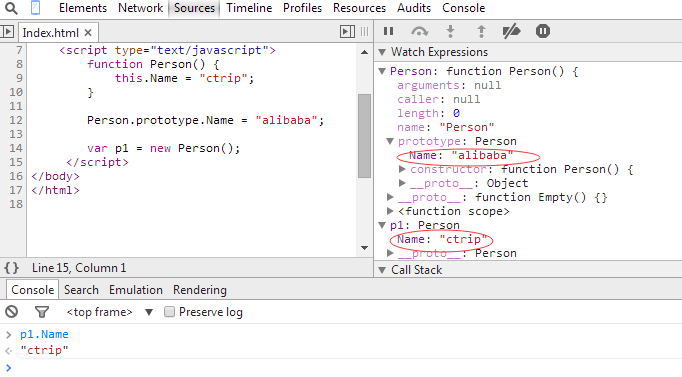
Task: Collapse the prototype: Person node
Action: pos(390,141)
